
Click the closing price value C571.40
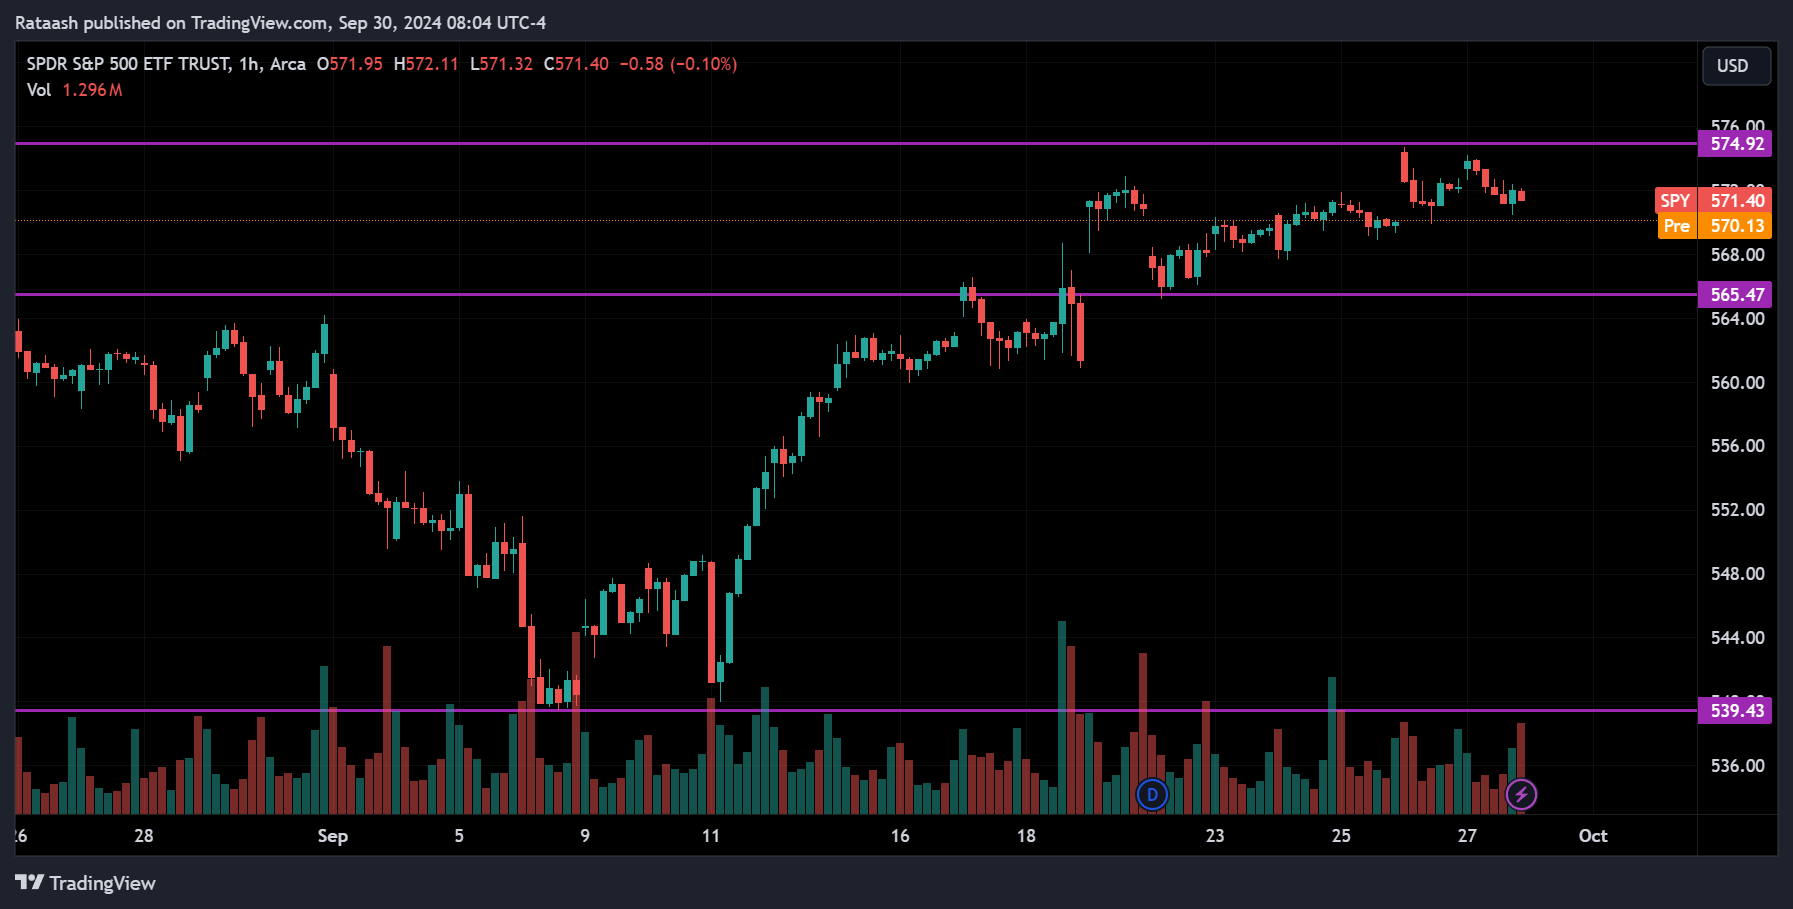[x=576, y=64]
